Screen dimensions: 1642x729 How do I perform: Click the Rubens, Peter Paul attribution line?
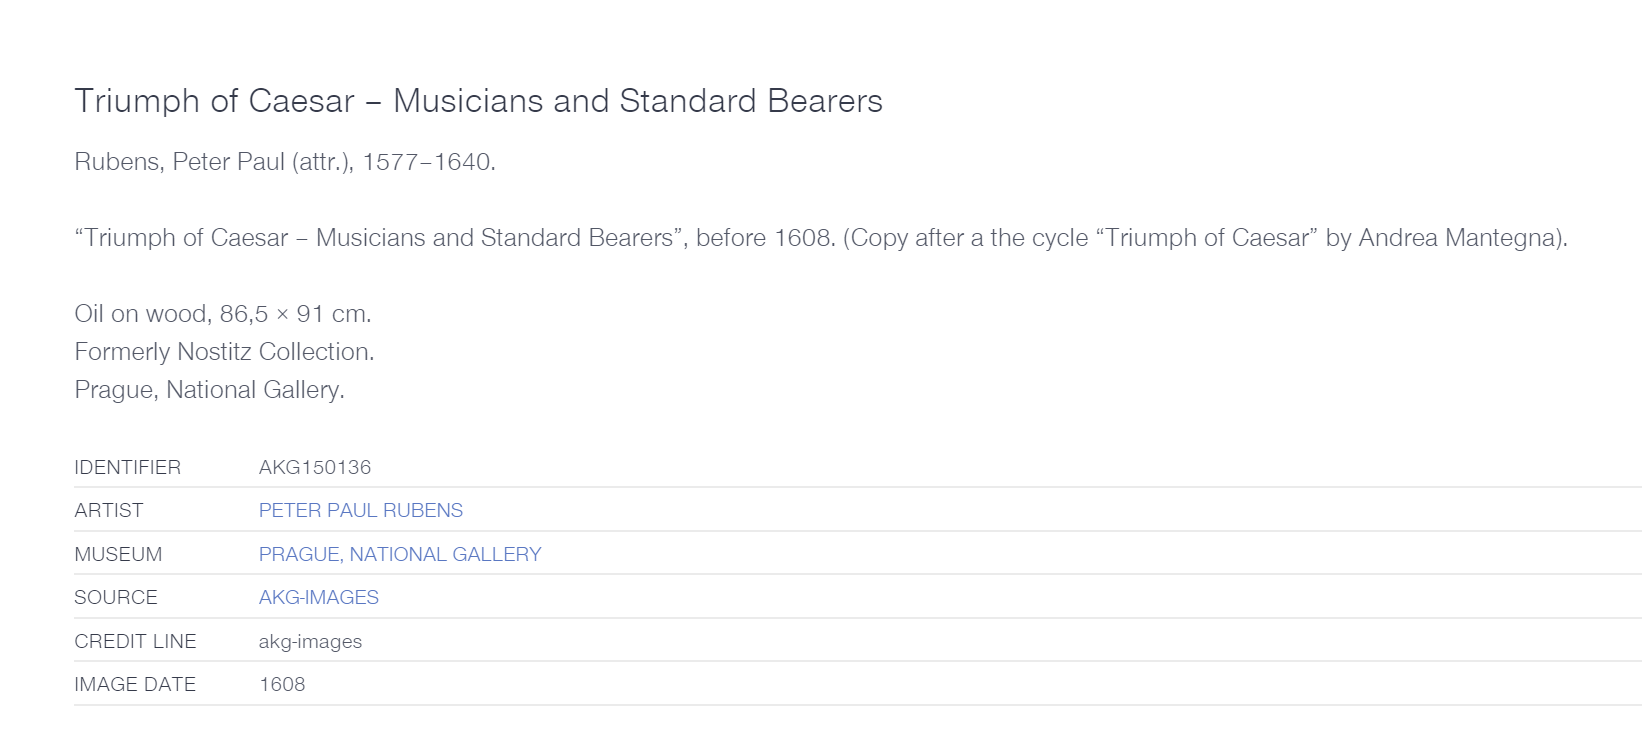pyautogui.click(x=285, y=162)
